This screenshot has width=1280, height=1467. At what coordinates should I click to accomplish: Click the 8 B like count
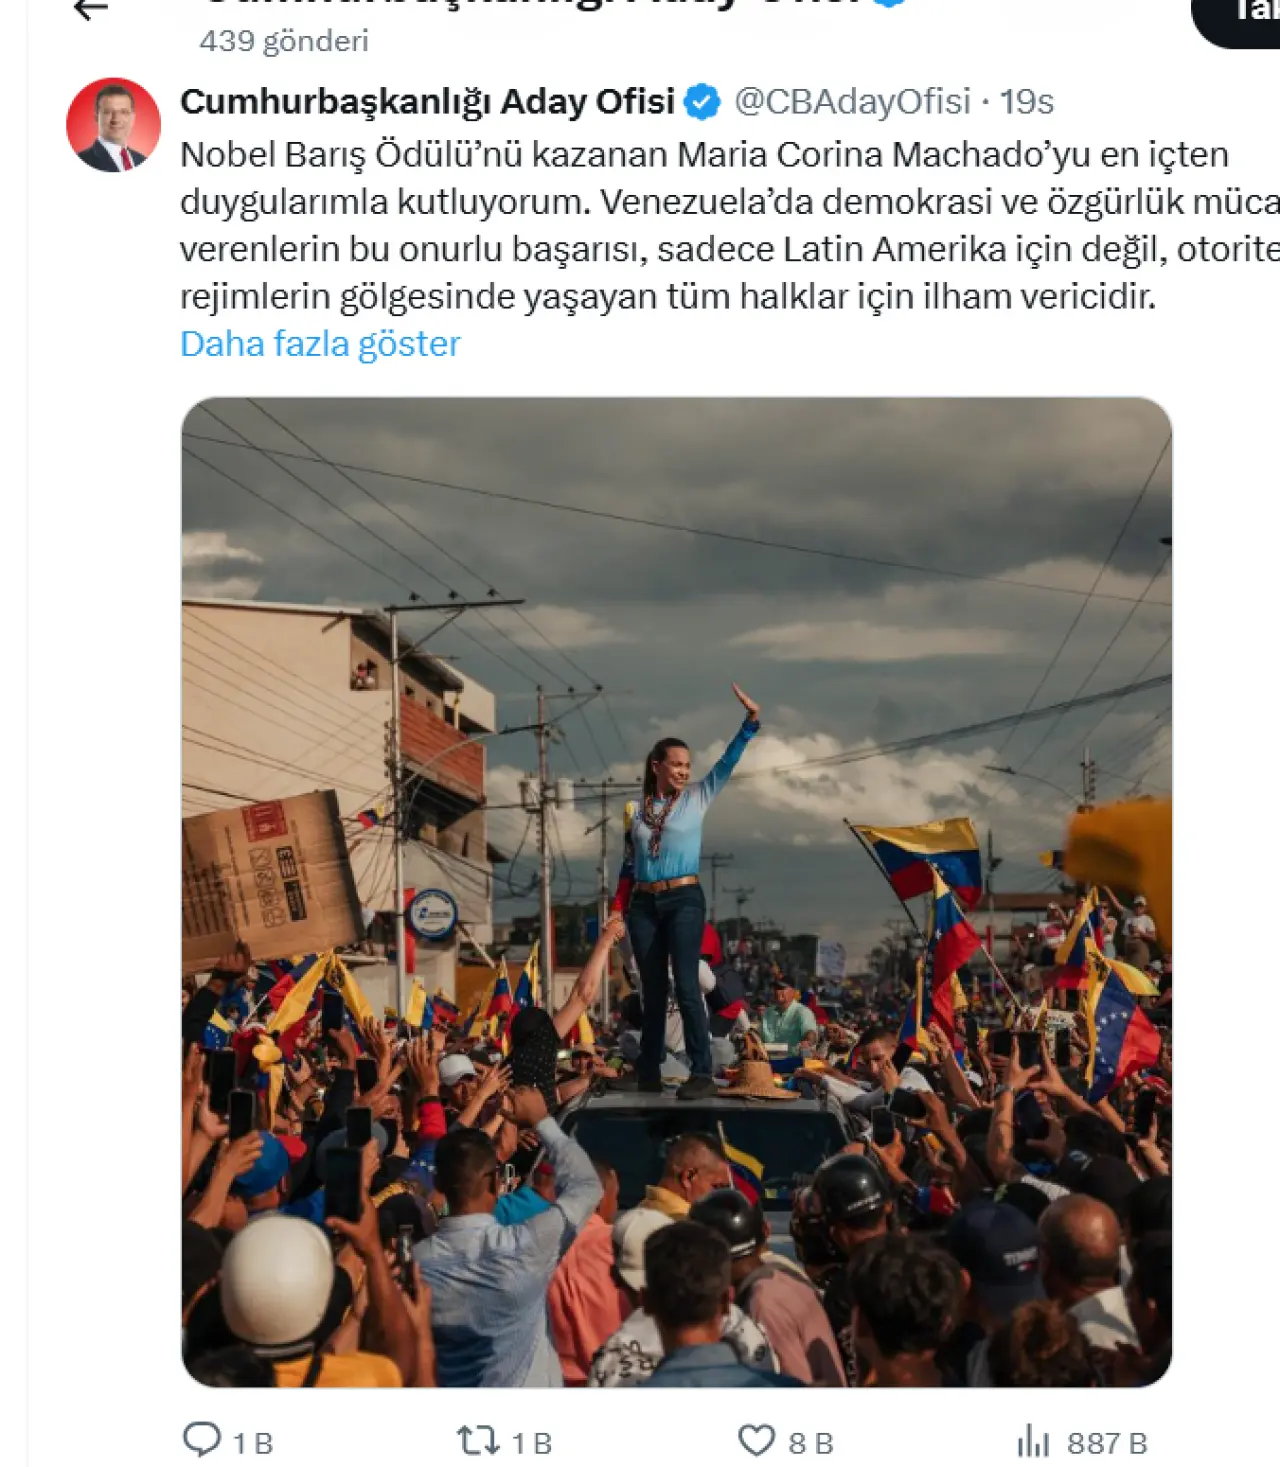pos(811,1444)
